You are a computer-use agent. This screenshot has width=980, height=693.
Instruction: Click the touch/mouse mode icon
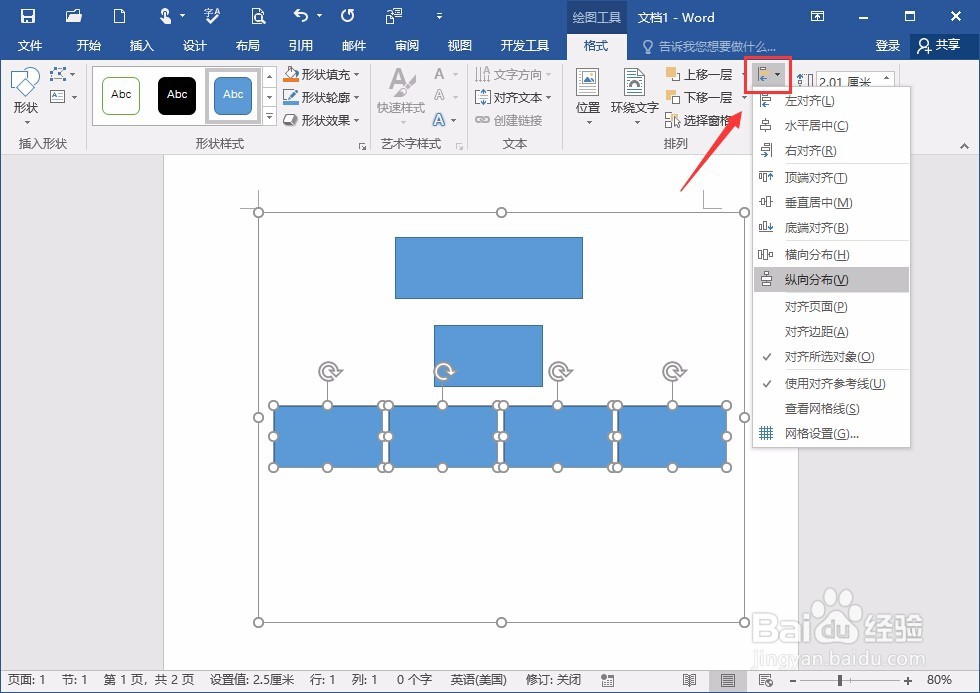pos(166,16)
